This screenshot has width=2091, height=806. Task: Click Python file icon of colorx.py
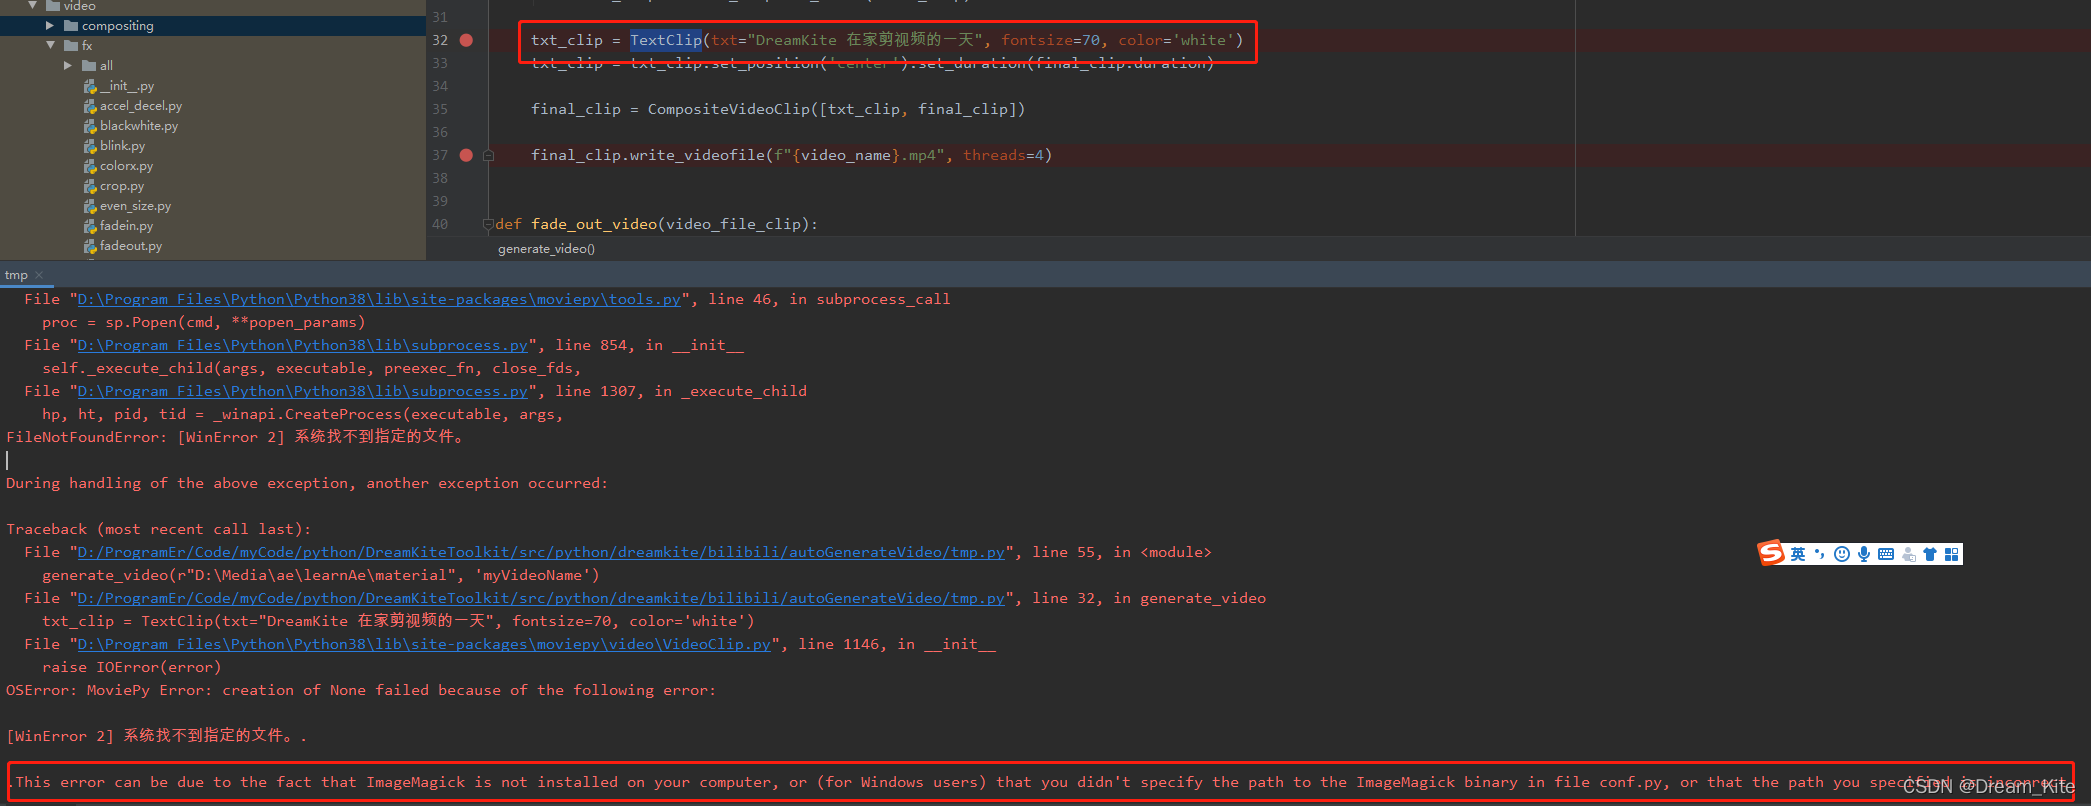[90, 166]
